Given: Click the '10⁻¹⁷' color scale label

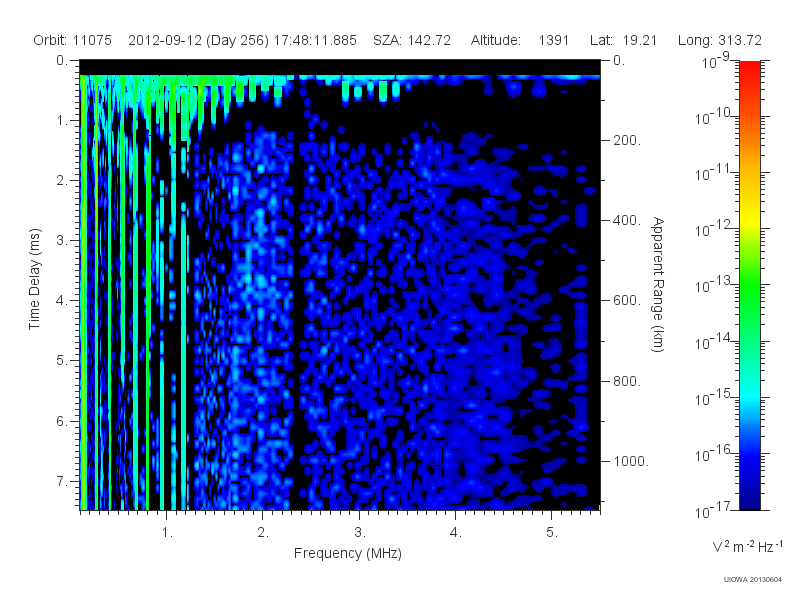Looking at the screenshot, I should pyautogui.click(x=714, y=511).
